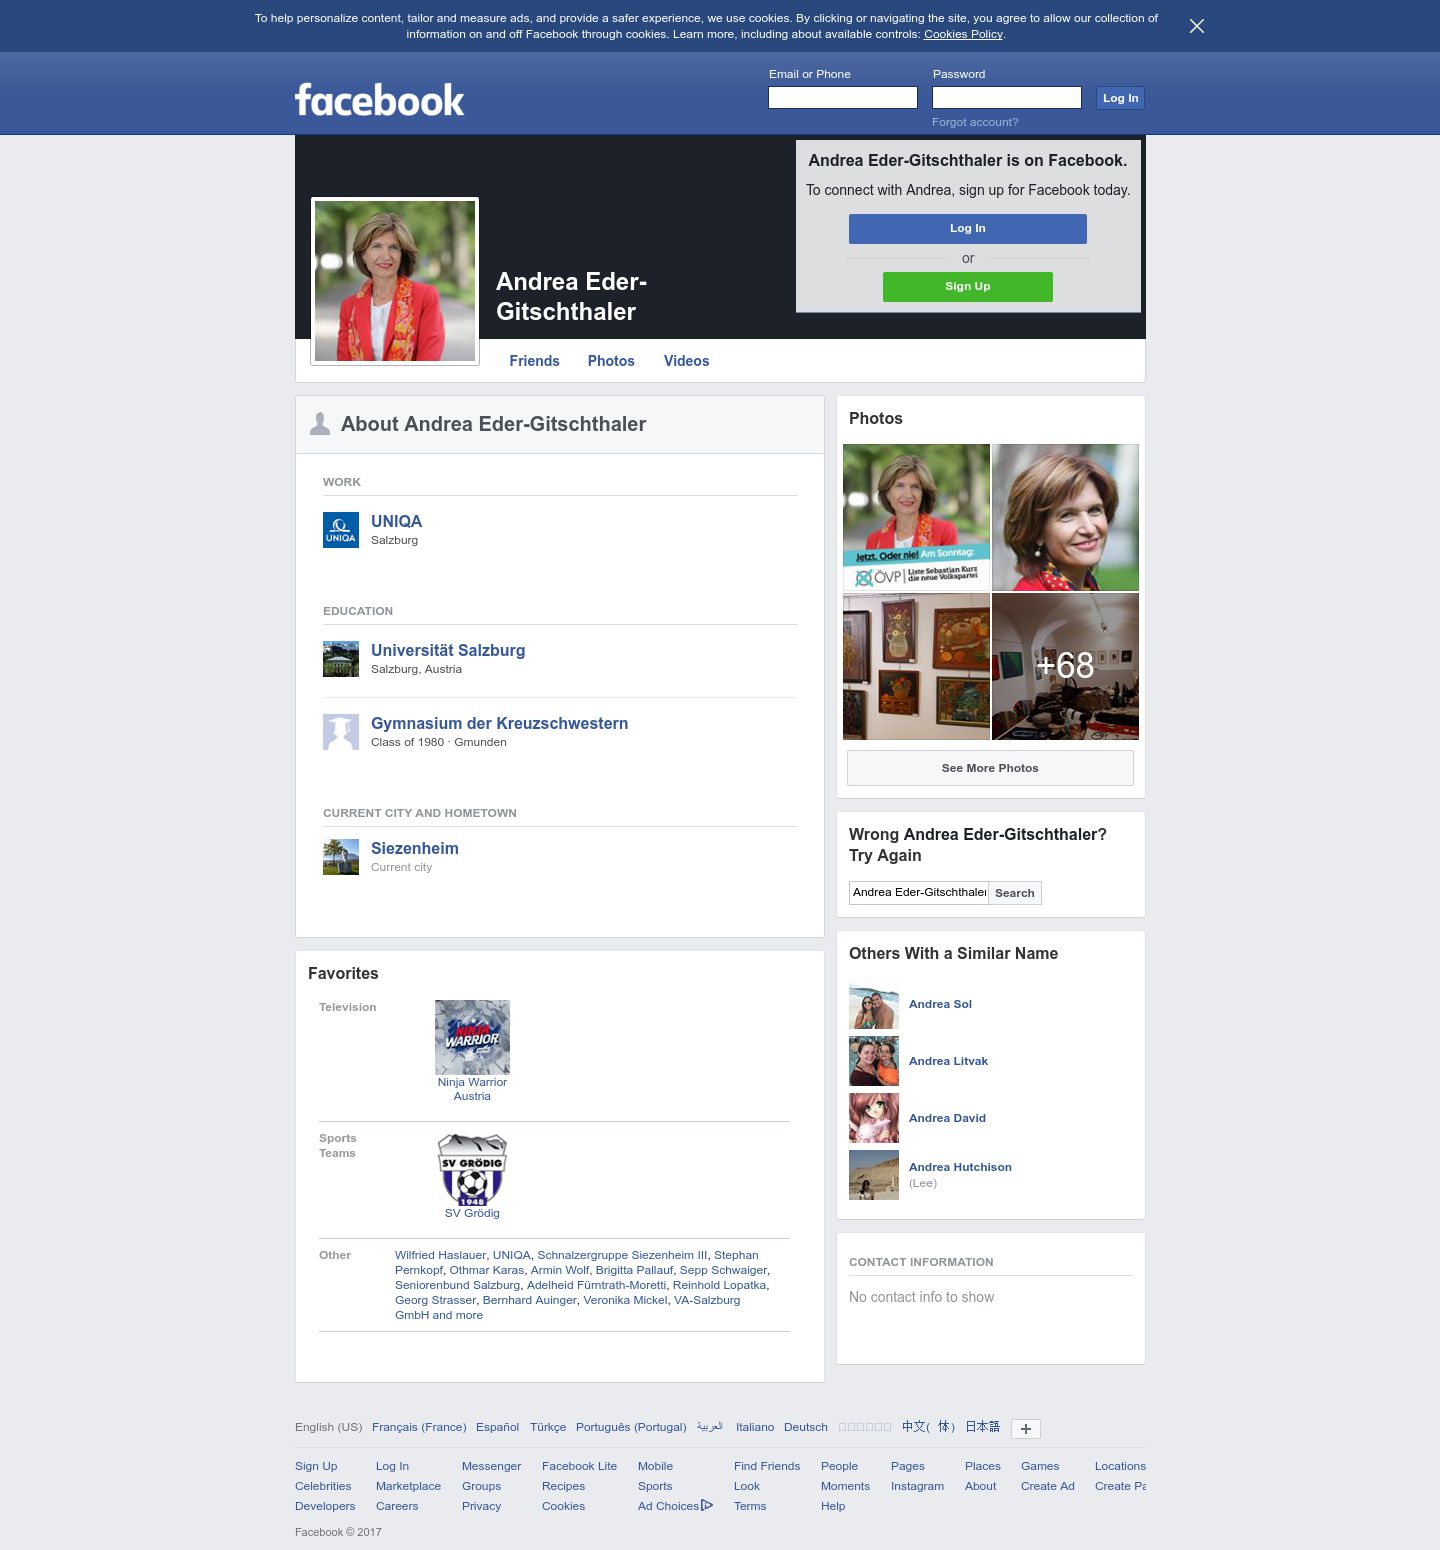The width and height of the screenshot is (1440, 1550).
Task: Open the Siezenheim current city link
Action: 415,848
